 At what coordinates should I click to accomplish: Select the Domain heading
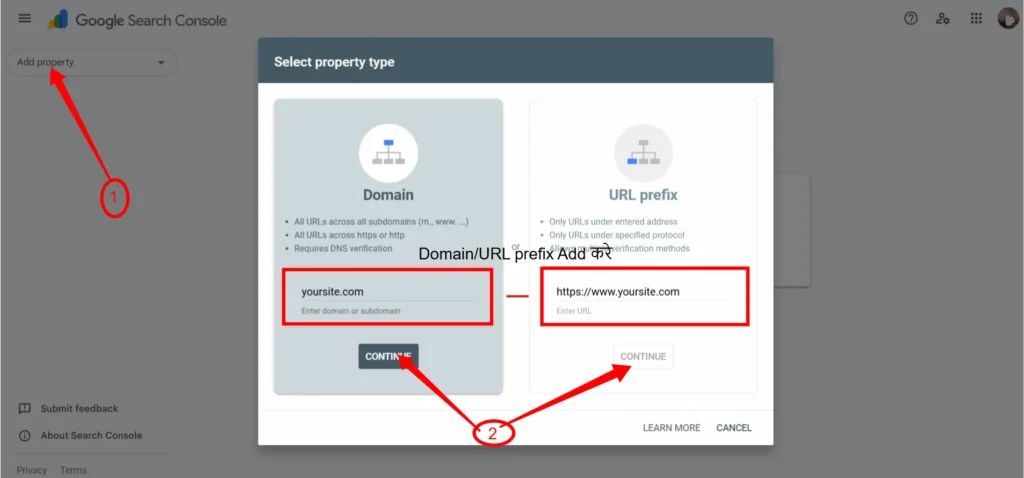click(389, 195)
